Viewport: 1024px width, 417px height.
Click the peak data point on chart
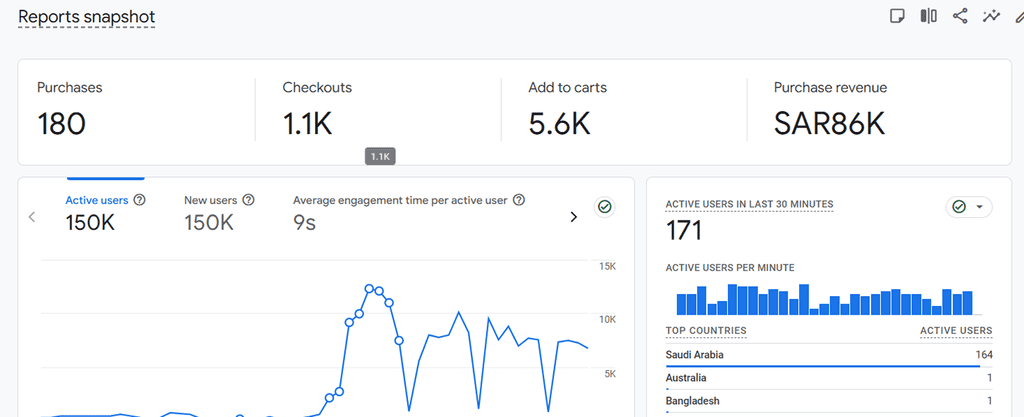369,288
